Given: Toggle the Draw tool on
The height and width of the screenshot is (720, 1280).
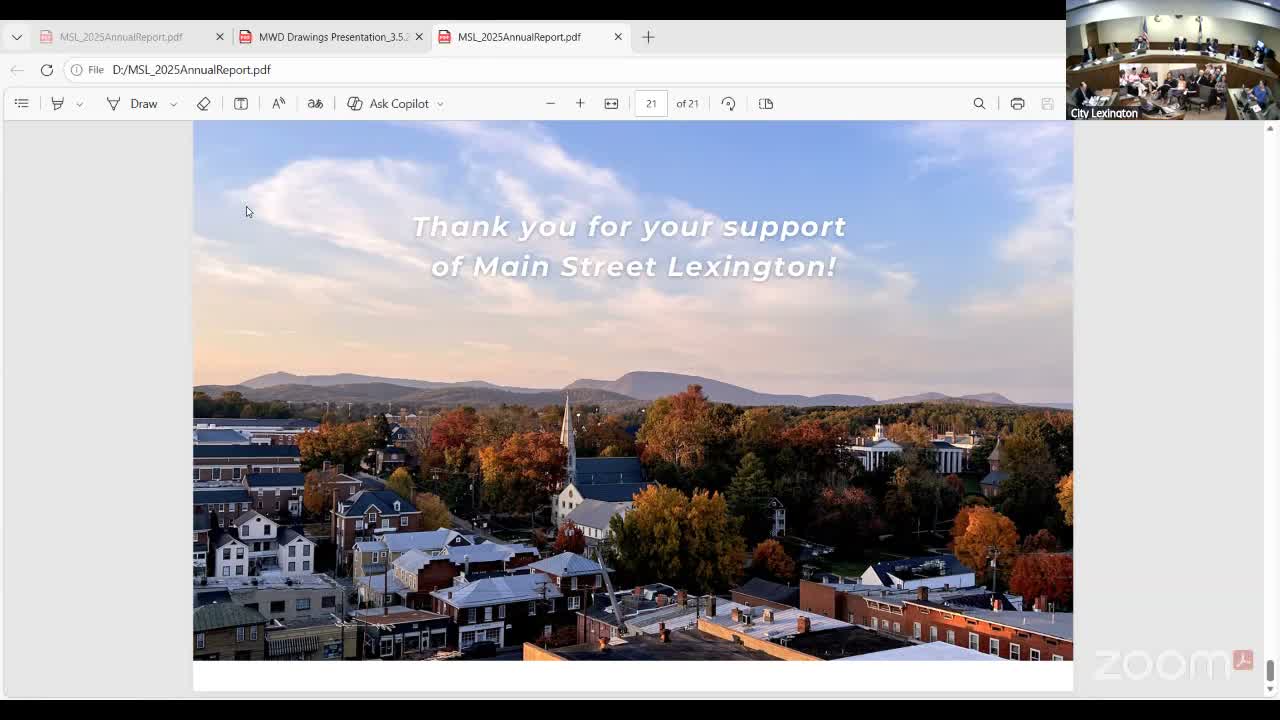Looking at the screenshot, I should (132, 104).
